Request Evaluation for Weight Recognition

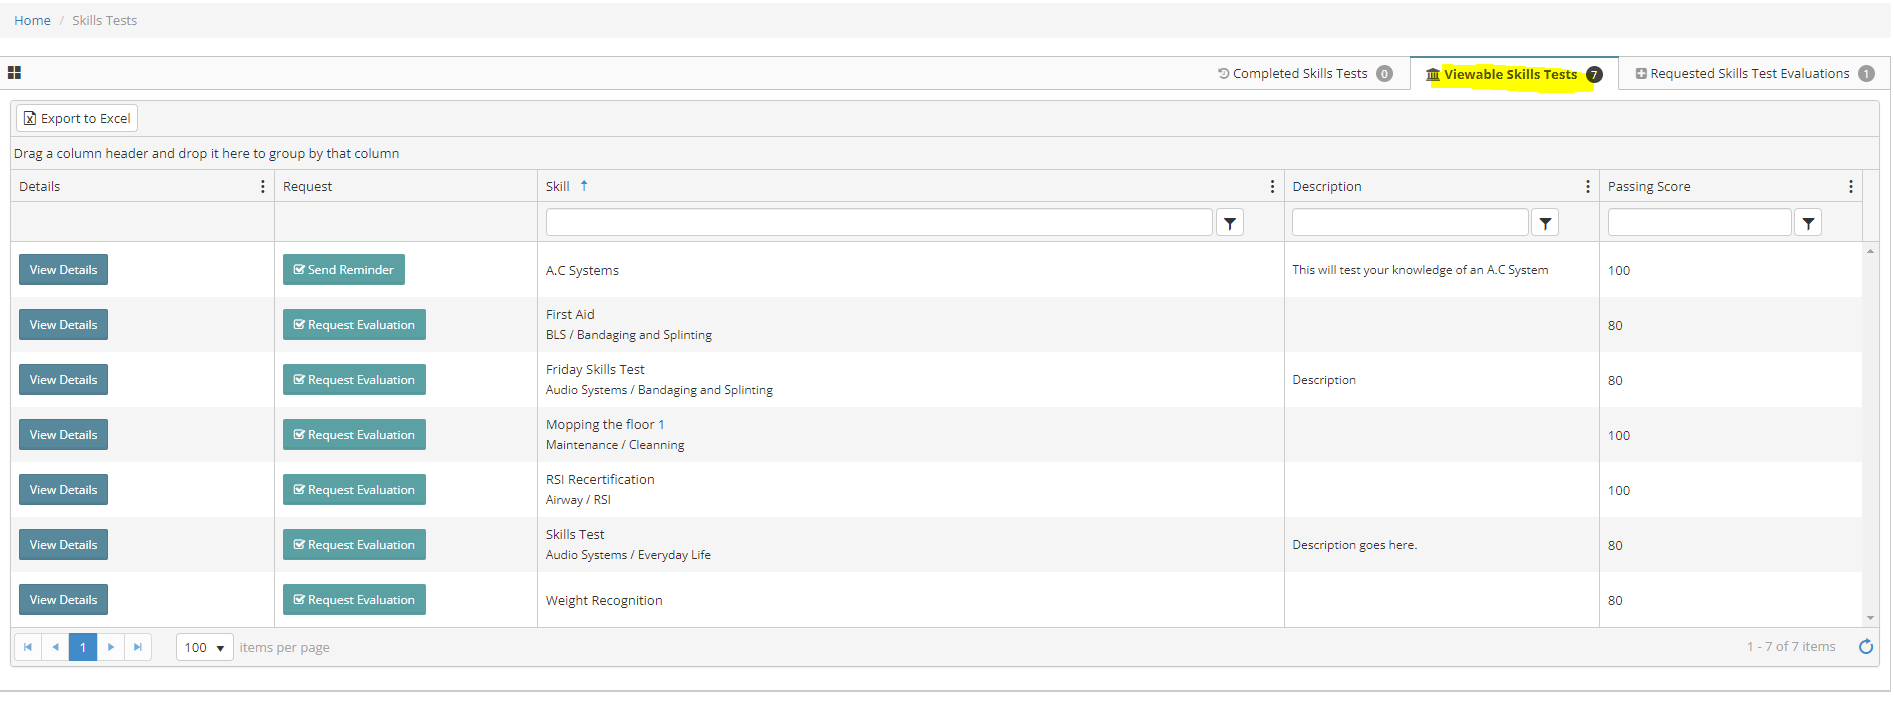[x=354, y=600]
